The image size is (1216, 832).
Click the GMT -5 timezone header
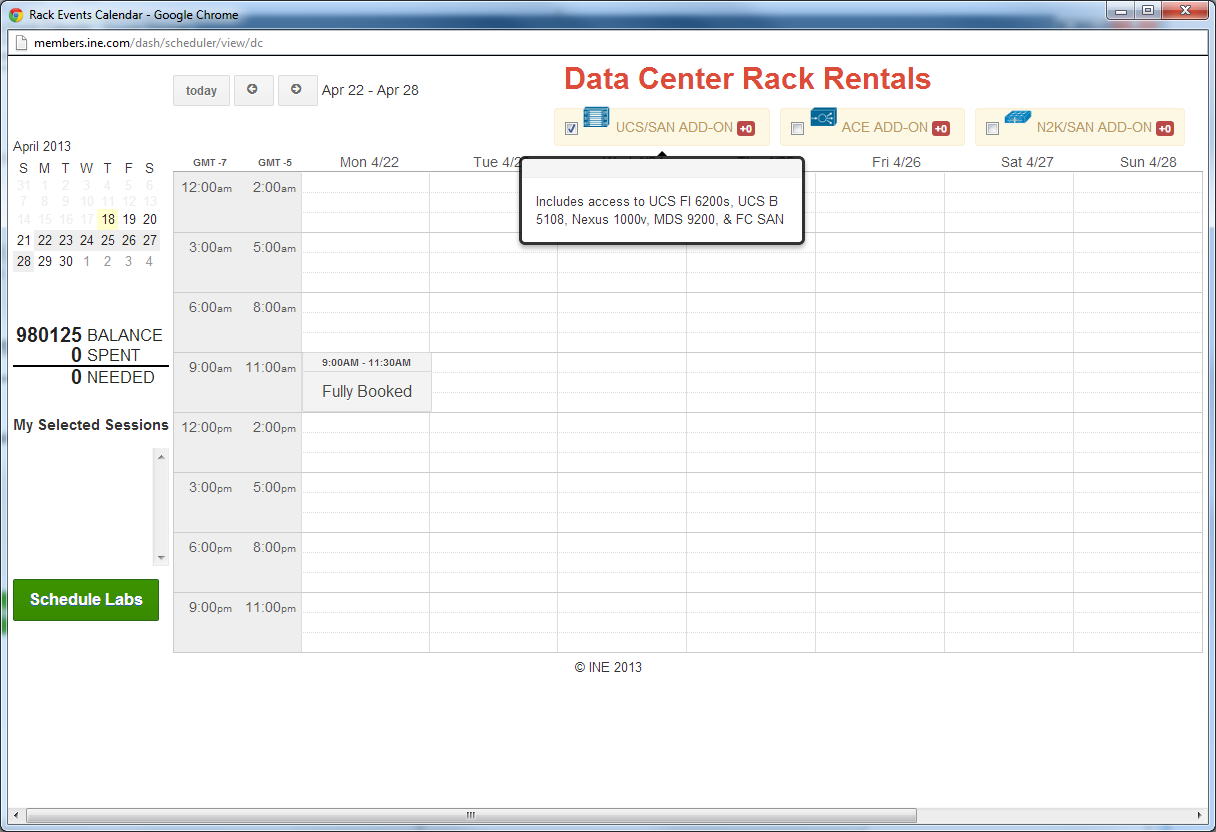[x=275, y=162]
